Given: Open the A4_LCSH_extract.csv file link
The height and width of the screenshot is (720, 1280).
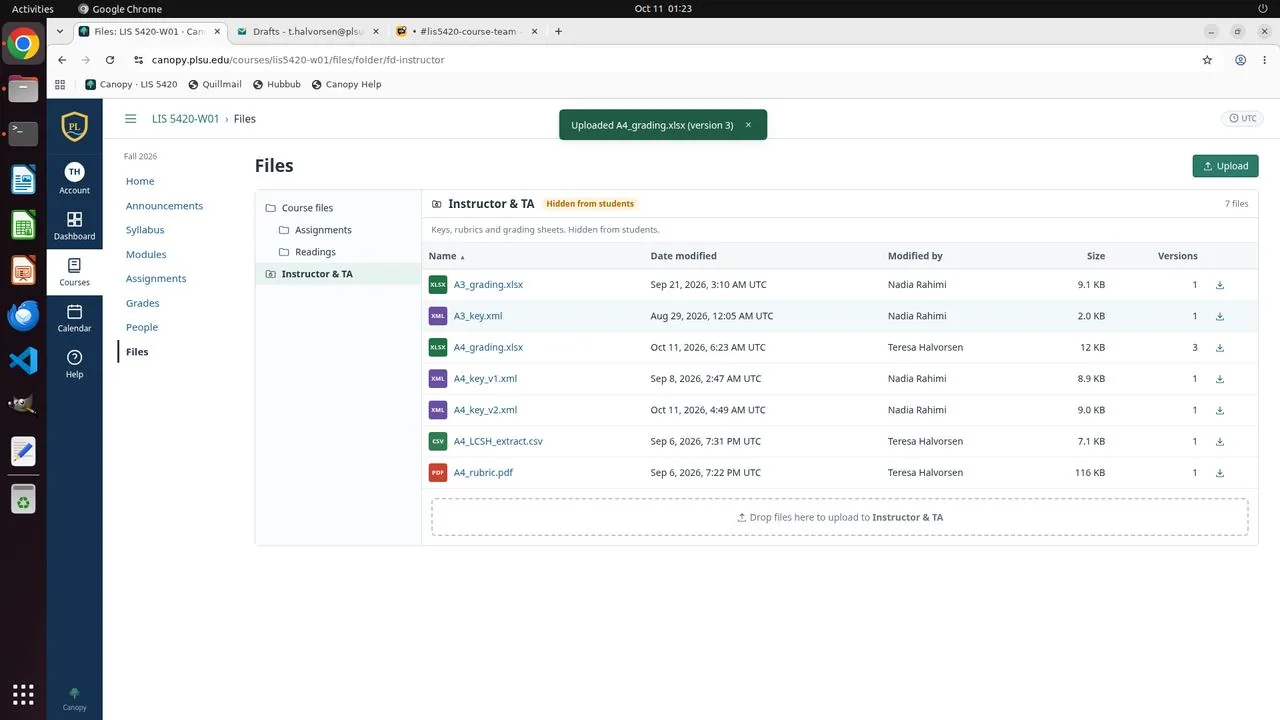Looking at the screenshot, I should [x=498, y=441].
